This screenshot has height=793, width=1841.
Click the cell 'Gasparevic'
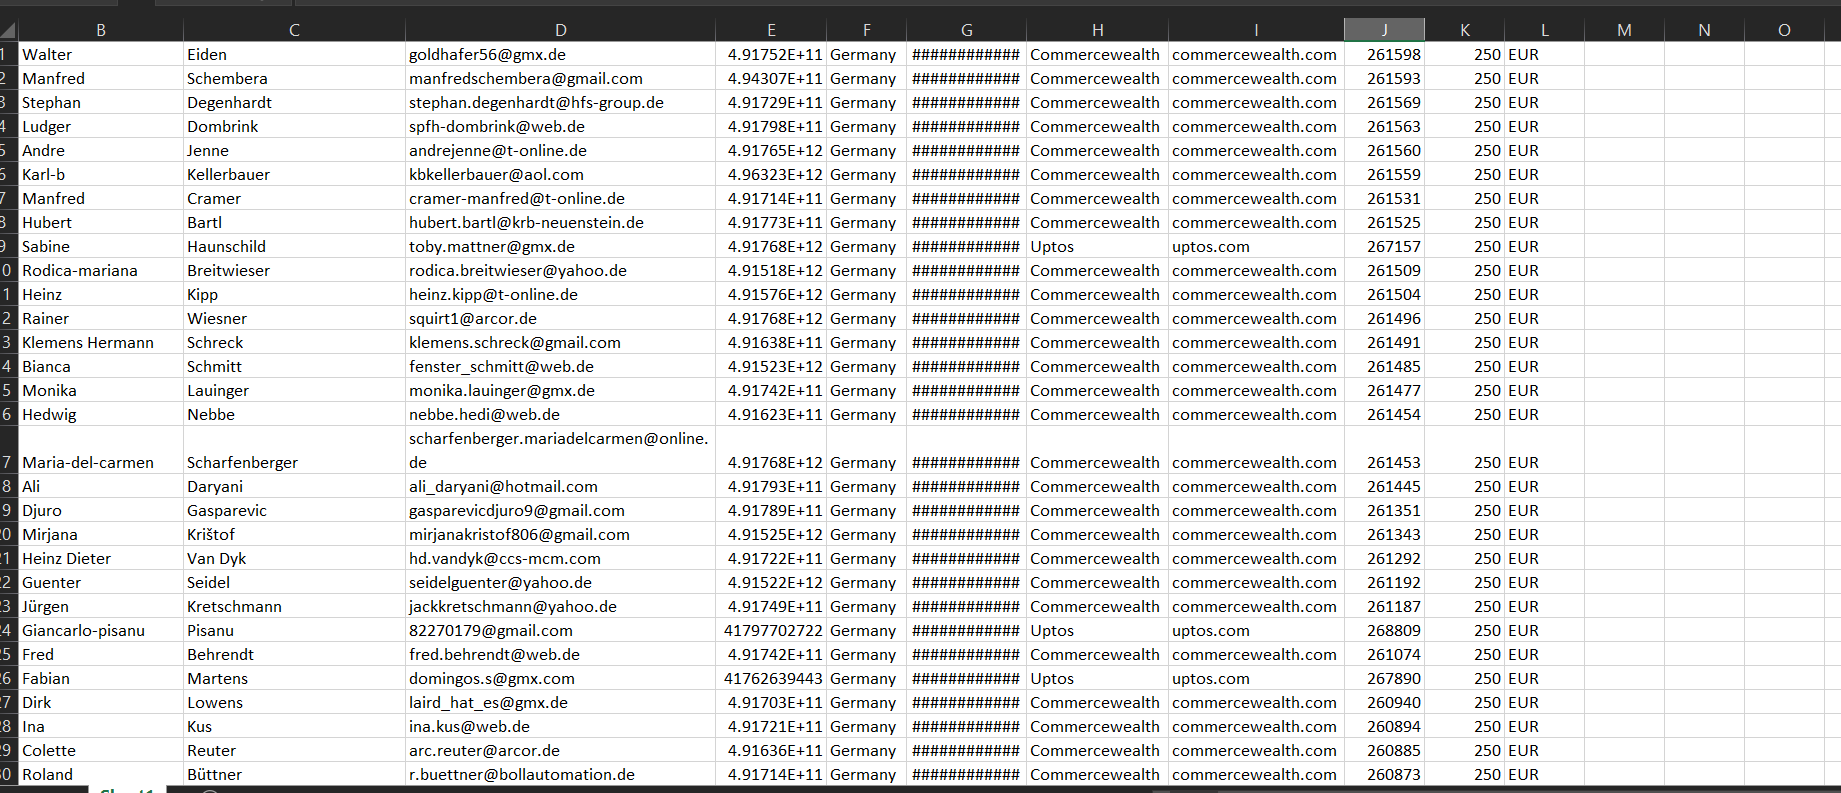click(x=294, y=510)
